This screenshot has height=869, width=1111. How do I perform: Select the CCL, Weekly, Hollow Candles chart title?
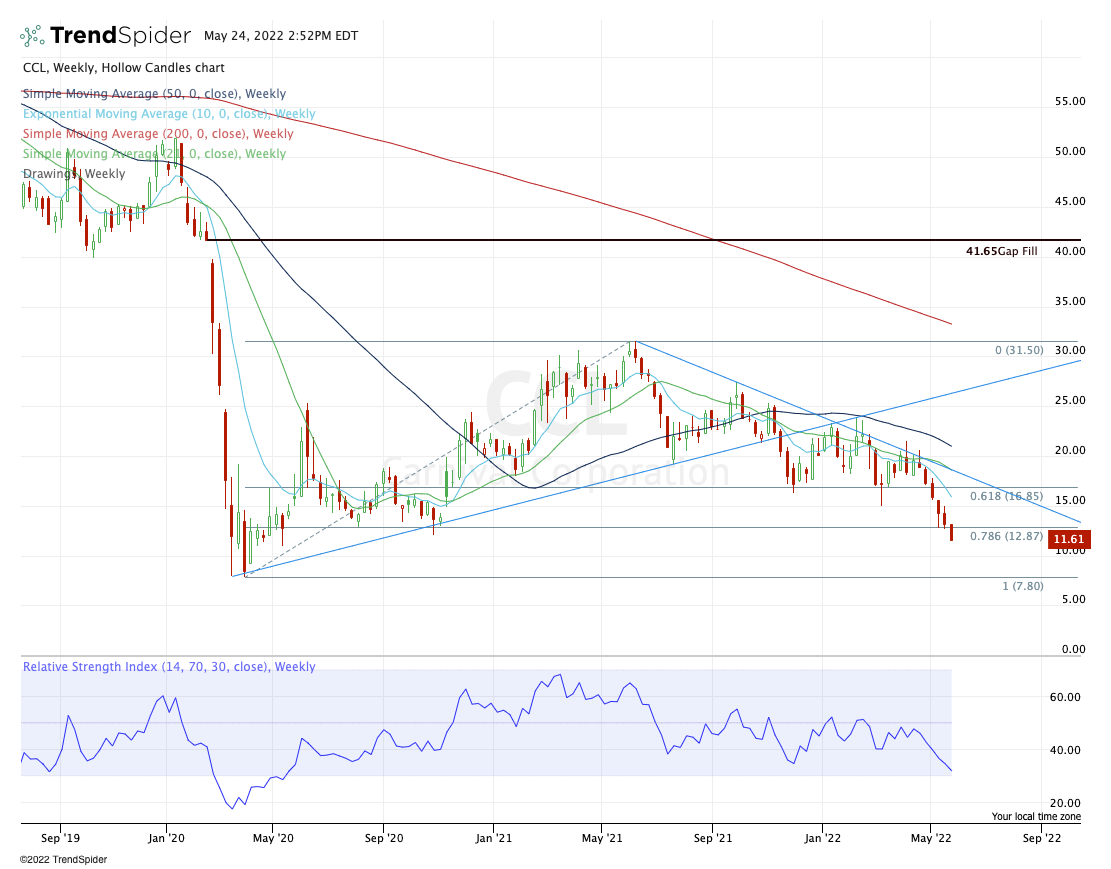tap(124, 68)
